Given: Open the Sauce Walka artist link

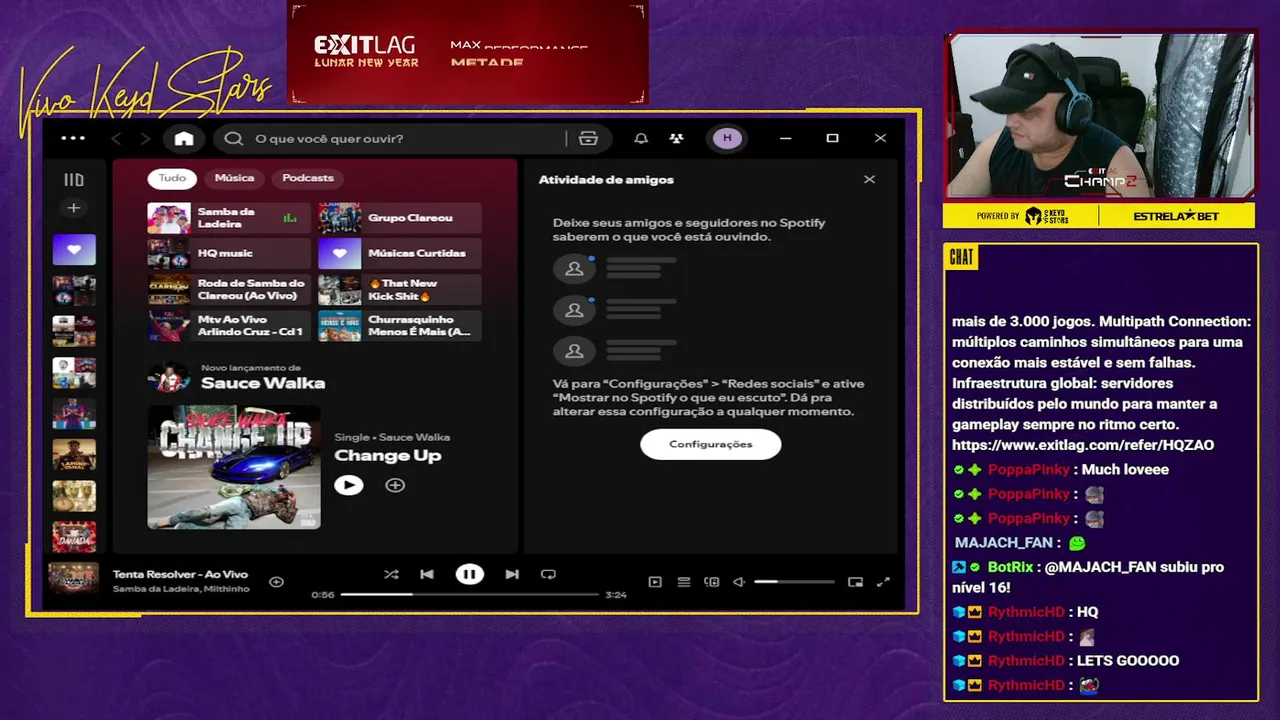Looking at the screenshot, I should pyautogui.click(x=263, y=383).
